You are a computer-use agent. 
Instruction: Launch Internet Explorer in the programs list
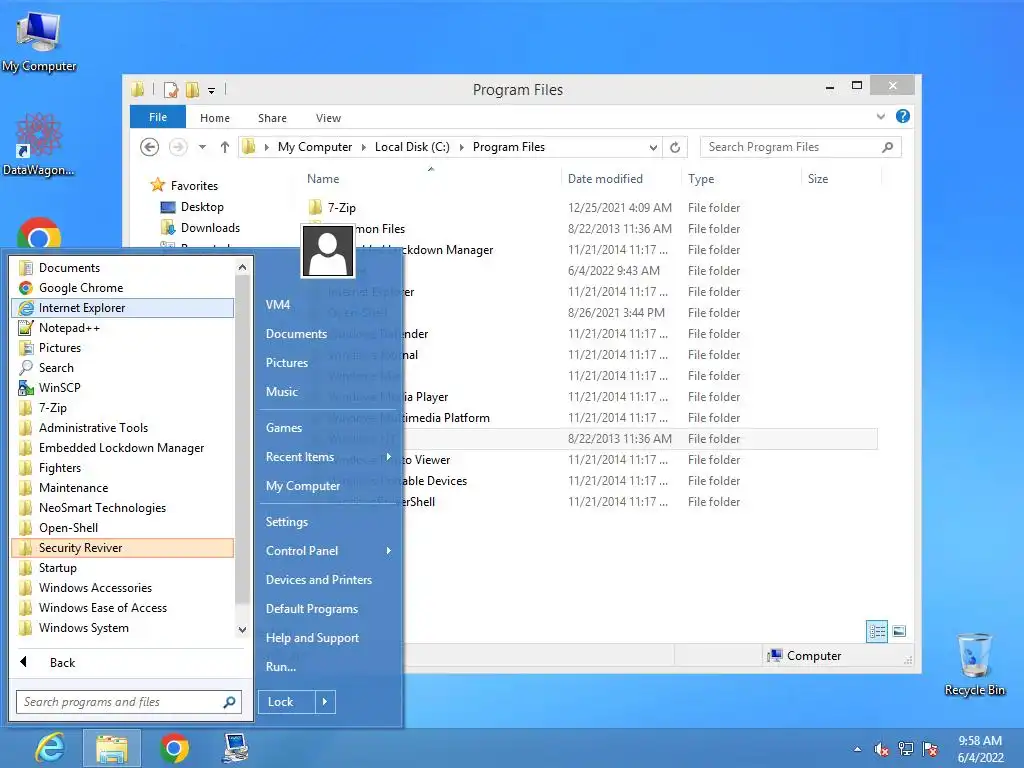pyautogui.click(x=123, y=308)
